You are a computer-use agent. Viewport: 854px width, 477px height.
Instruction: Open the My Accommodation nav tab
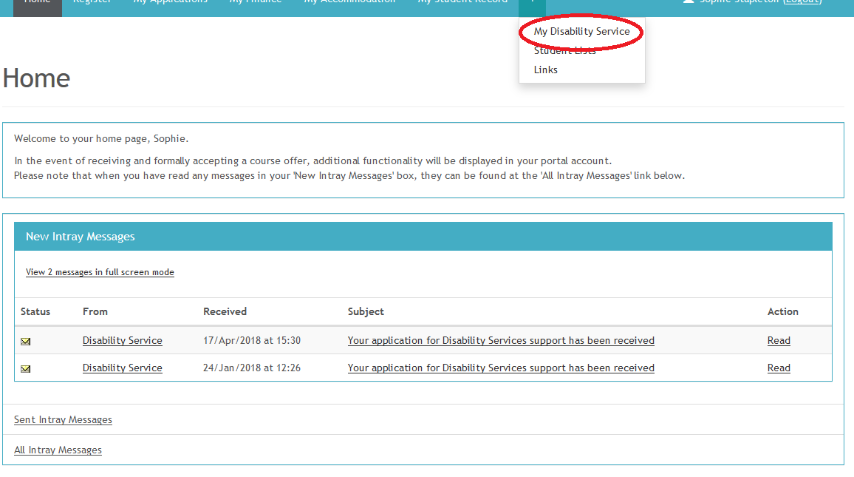(x=350, y=3)
